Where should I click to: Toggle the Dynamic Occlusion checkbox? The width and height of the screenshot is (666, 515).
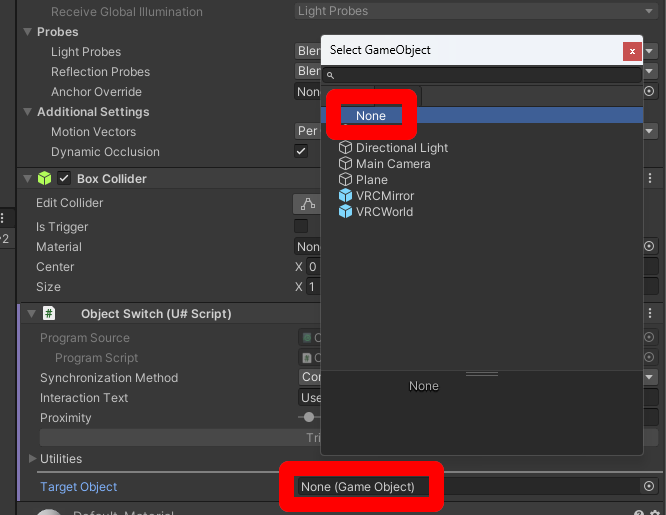point(301,151)
